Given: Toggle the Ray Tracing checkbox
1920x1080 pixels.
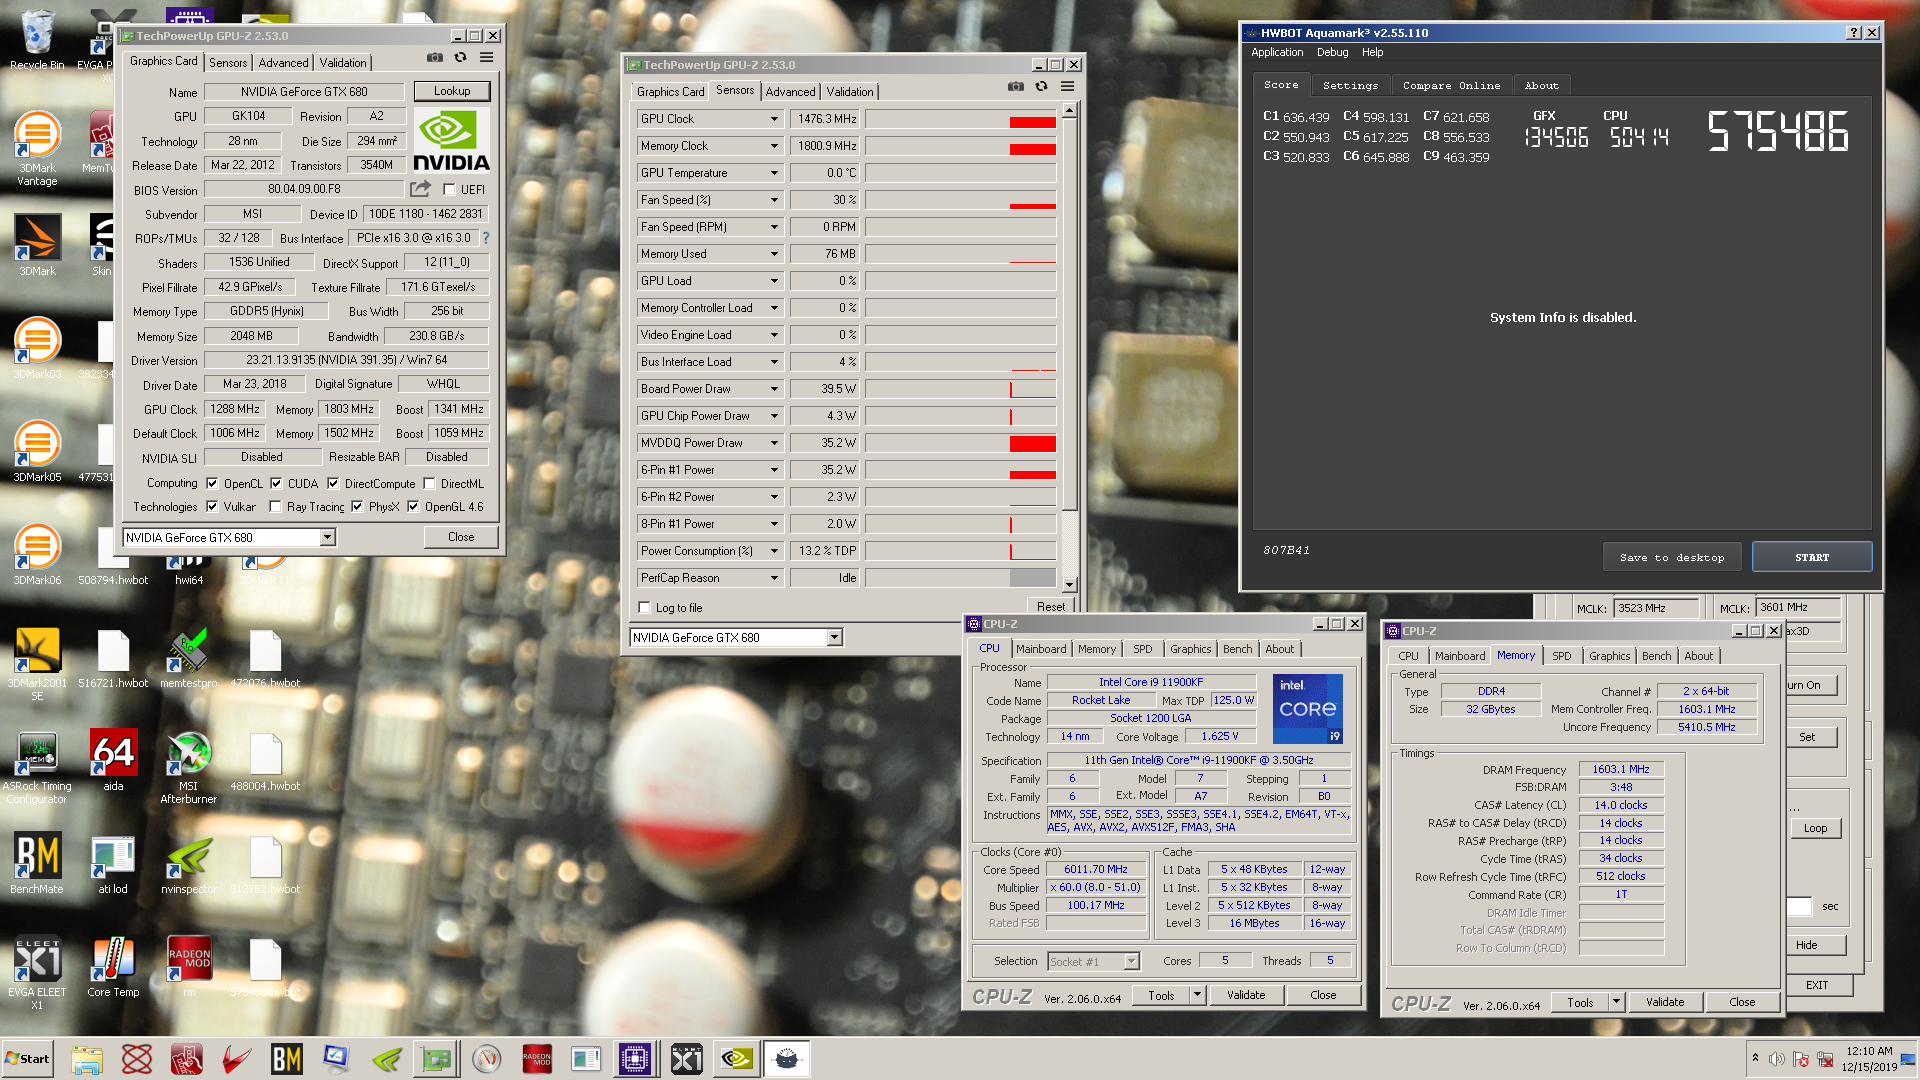Looking at the screenshot, I should 275,506.
